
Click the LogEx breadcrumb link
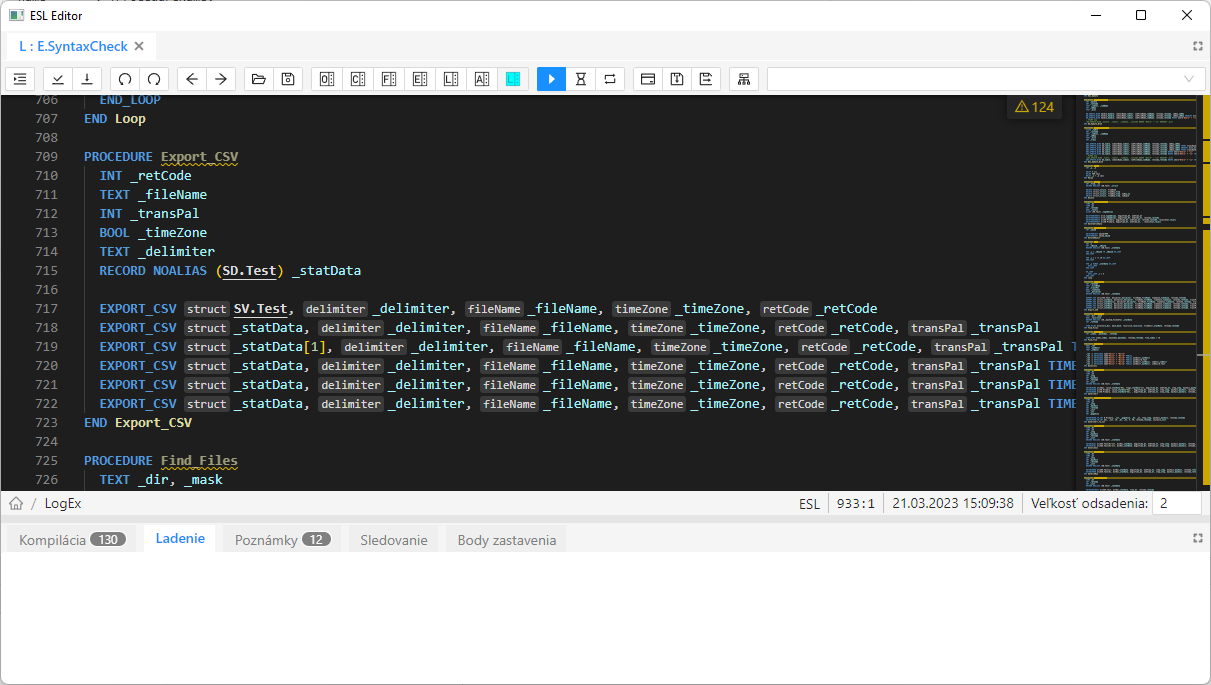pyautogui.click(x=63, y=503)
